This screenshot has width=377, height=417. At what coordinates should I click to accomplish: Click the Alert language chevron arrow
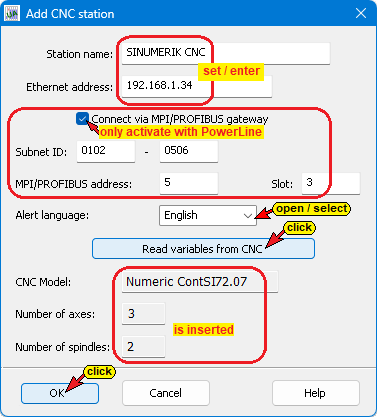[248, 216]
